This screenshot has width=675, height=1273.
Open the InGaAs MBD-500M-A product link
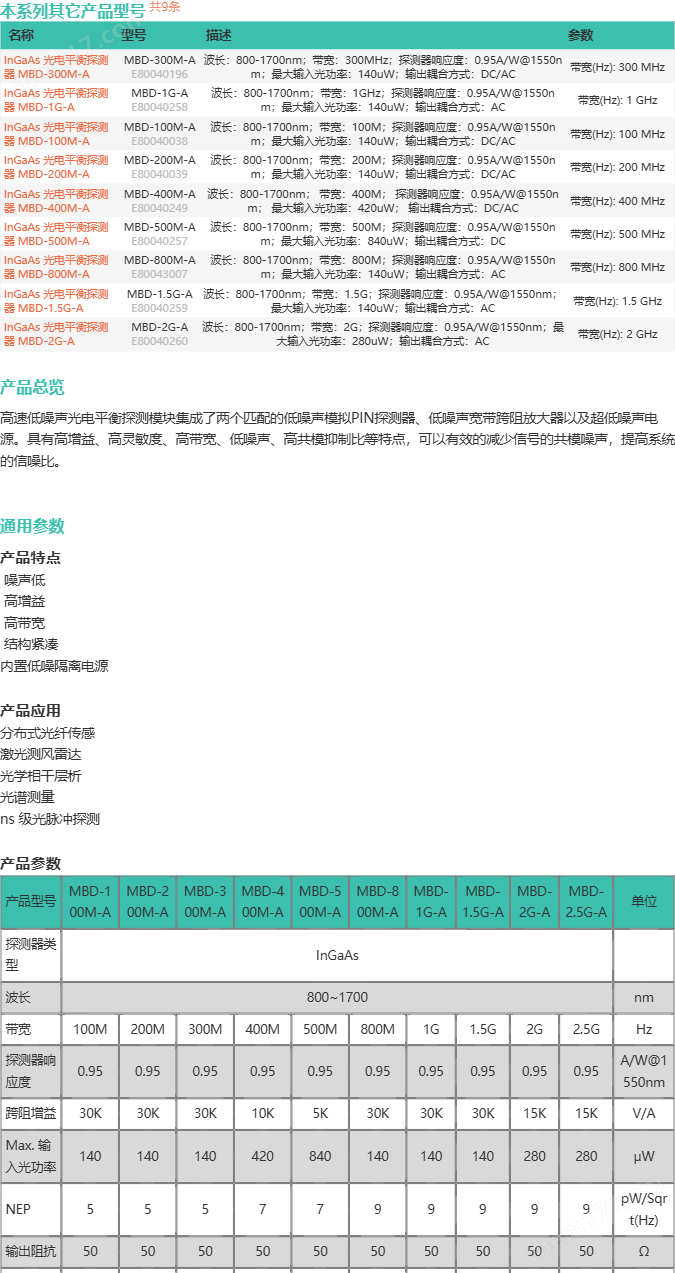coord(56,234)
